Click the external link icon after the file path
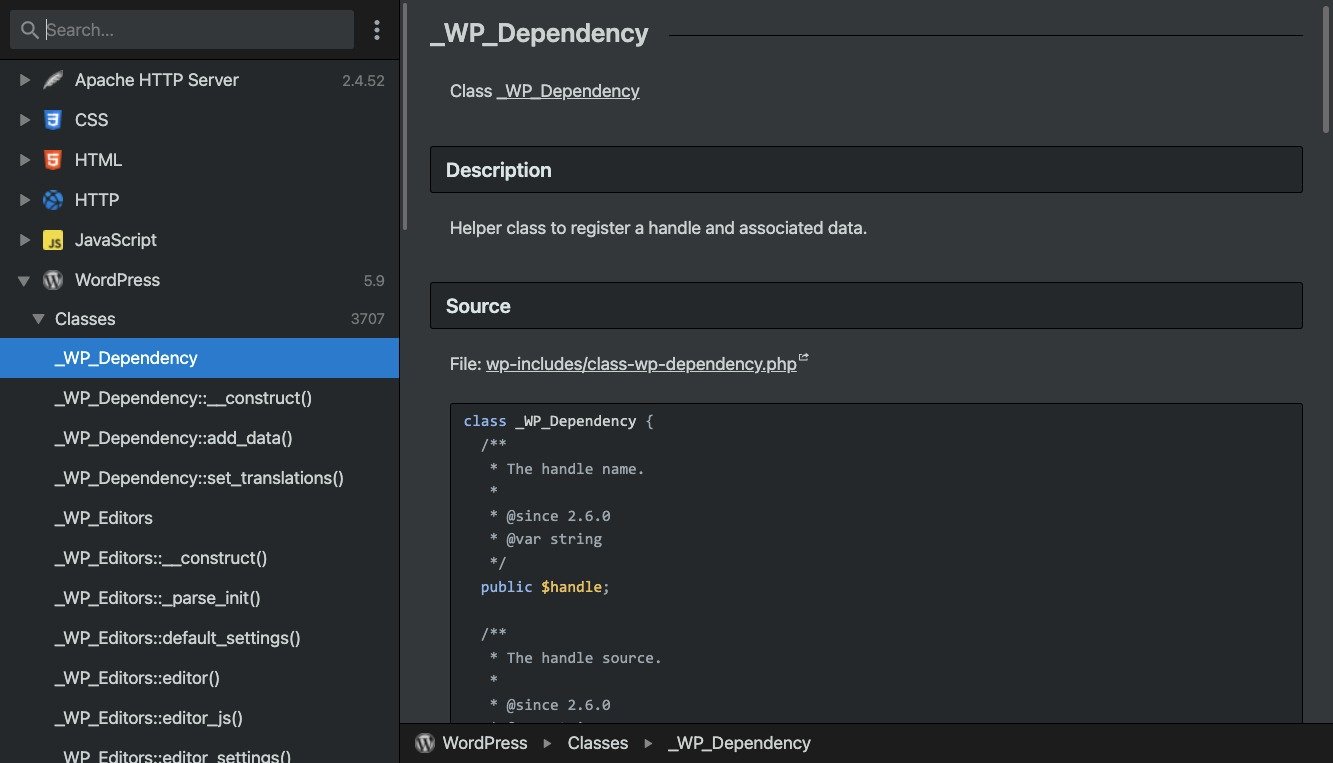1333x763 pixels. point(804,356)
